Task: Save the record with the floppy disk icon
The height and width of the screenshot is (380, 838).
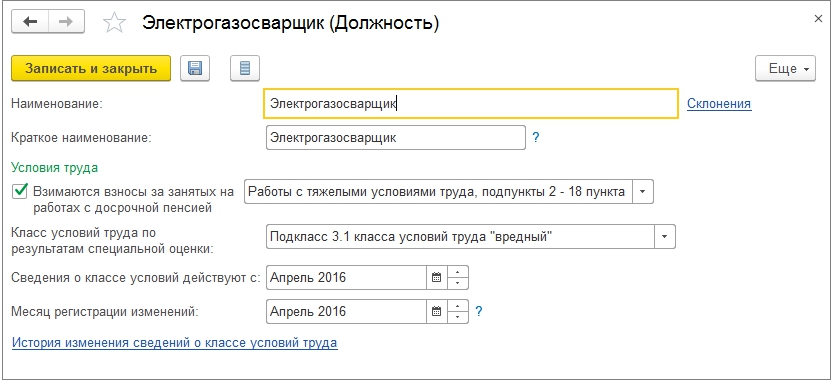Action: tap(195, 68)
